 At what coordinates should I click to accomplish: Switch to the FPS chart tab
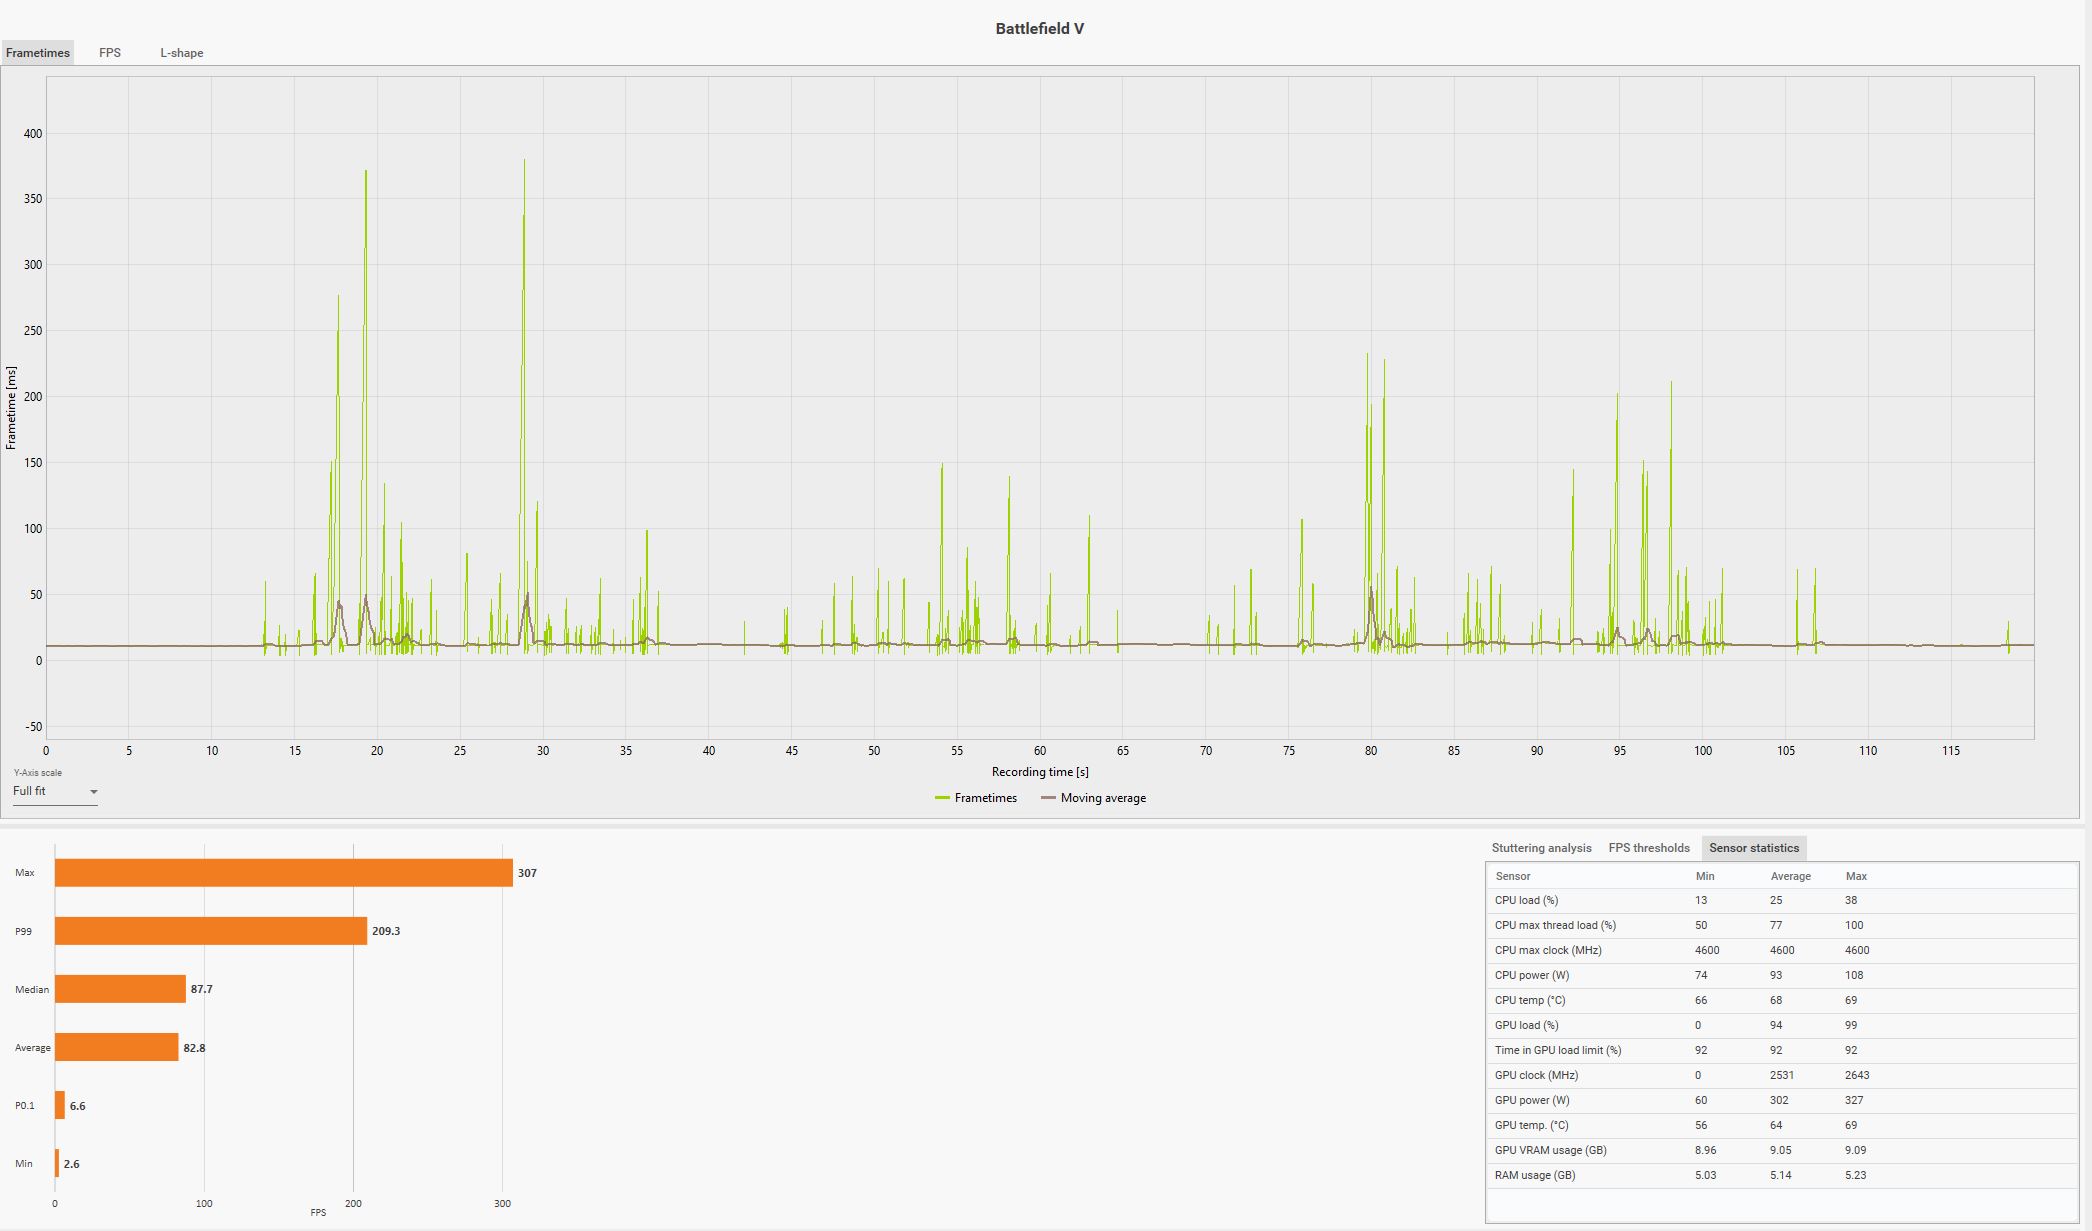tap(110, 53)
